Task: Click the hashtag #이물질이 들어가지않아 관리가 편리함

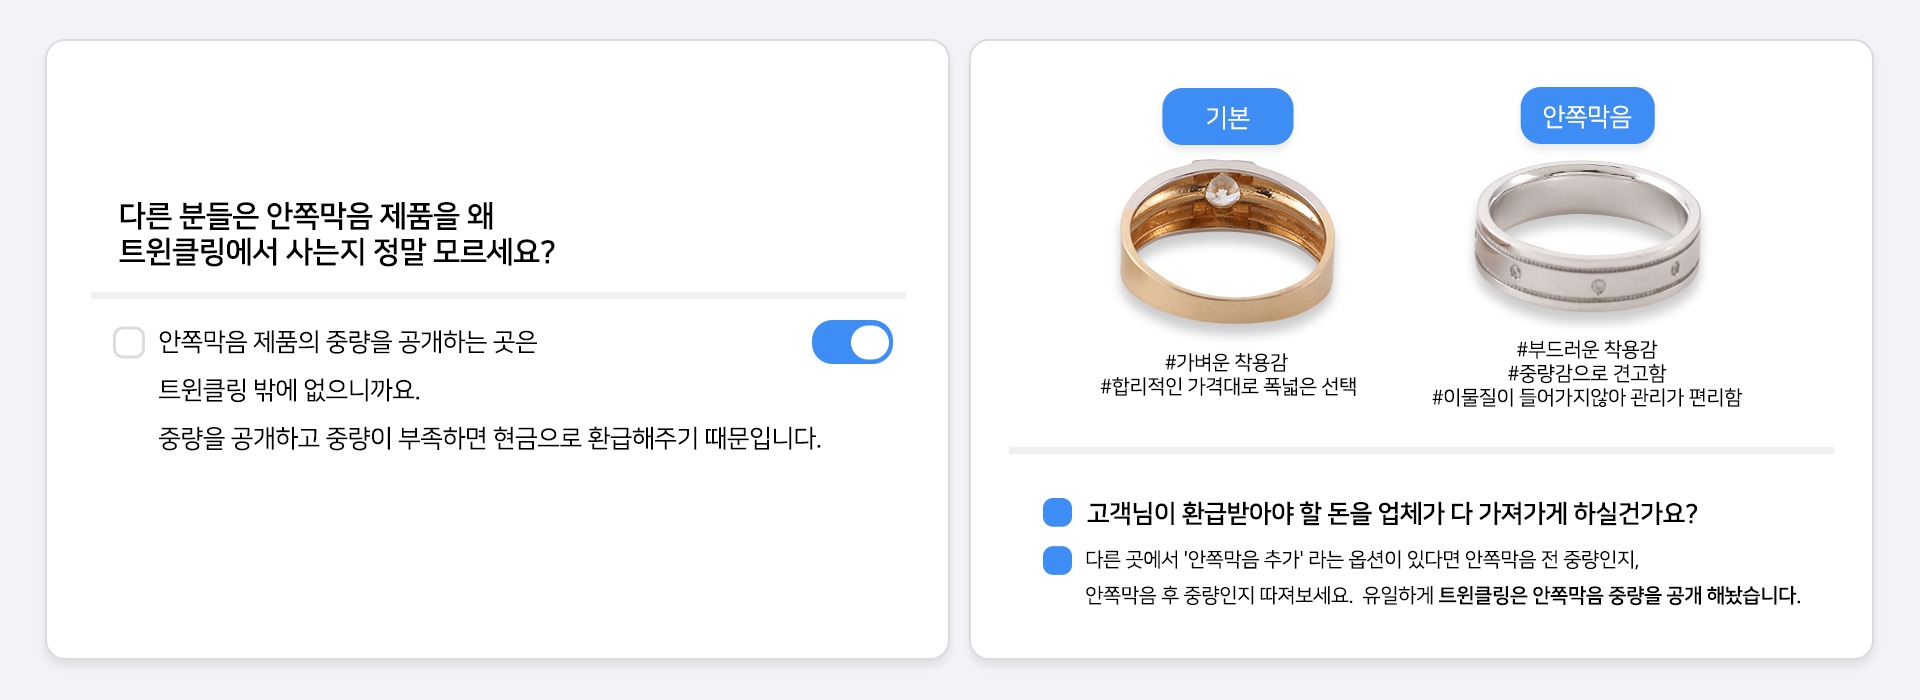Action: coord(1587,397)
